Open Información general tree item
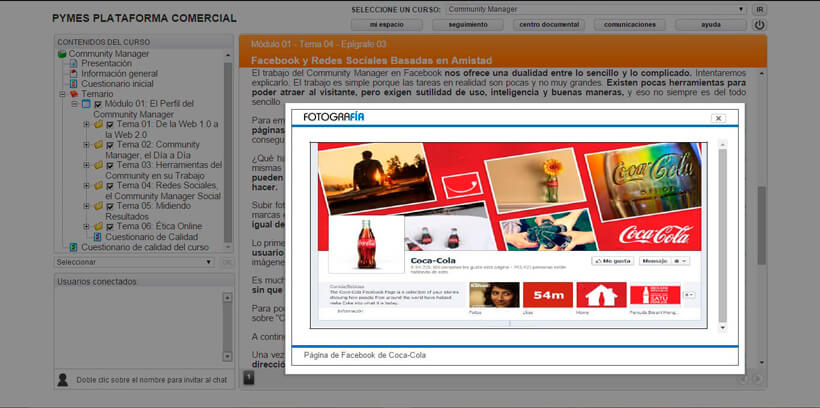This screenshot has width=820, height=408. 119,74
